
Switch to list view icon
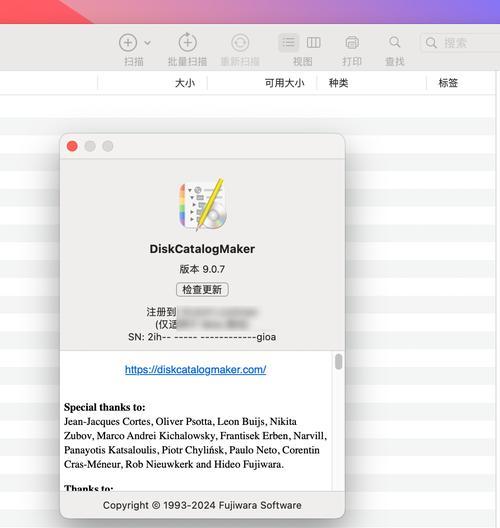pos(289,43)
